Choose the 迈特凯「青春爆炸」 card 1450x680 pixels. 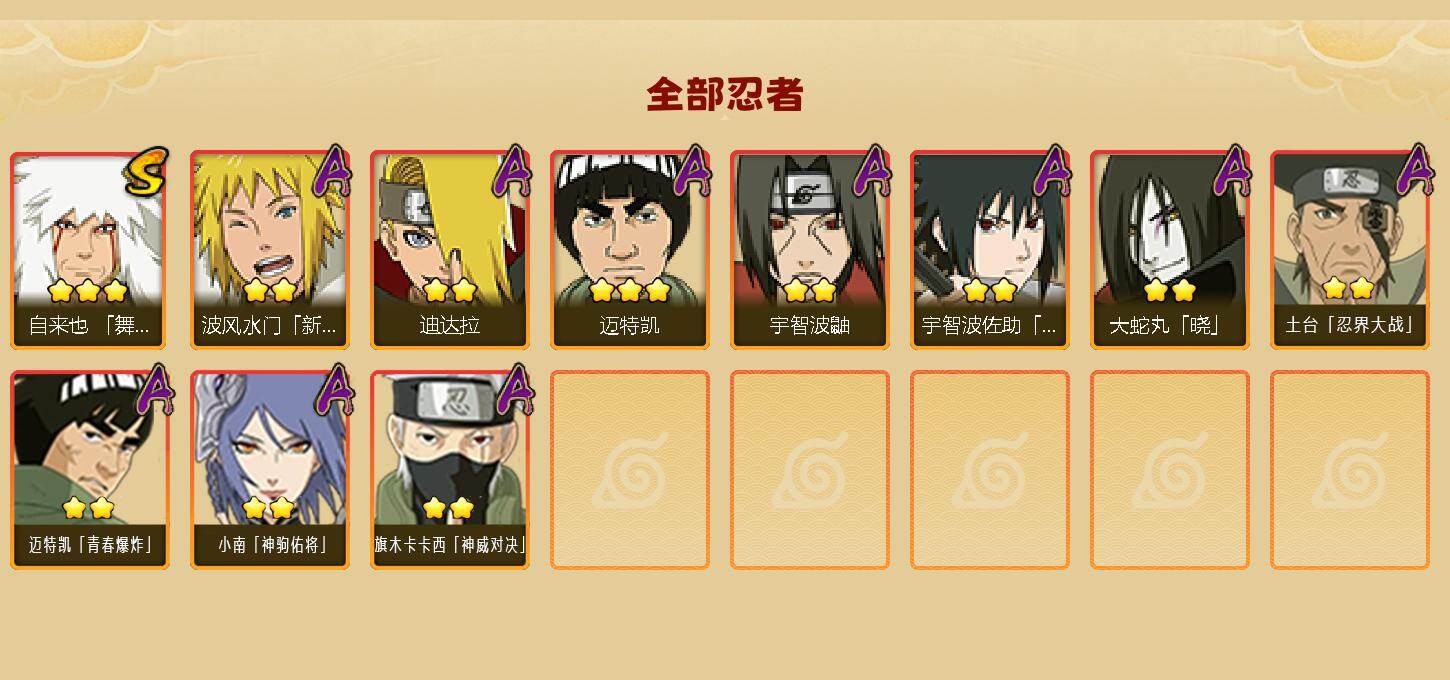coord(90,470)
